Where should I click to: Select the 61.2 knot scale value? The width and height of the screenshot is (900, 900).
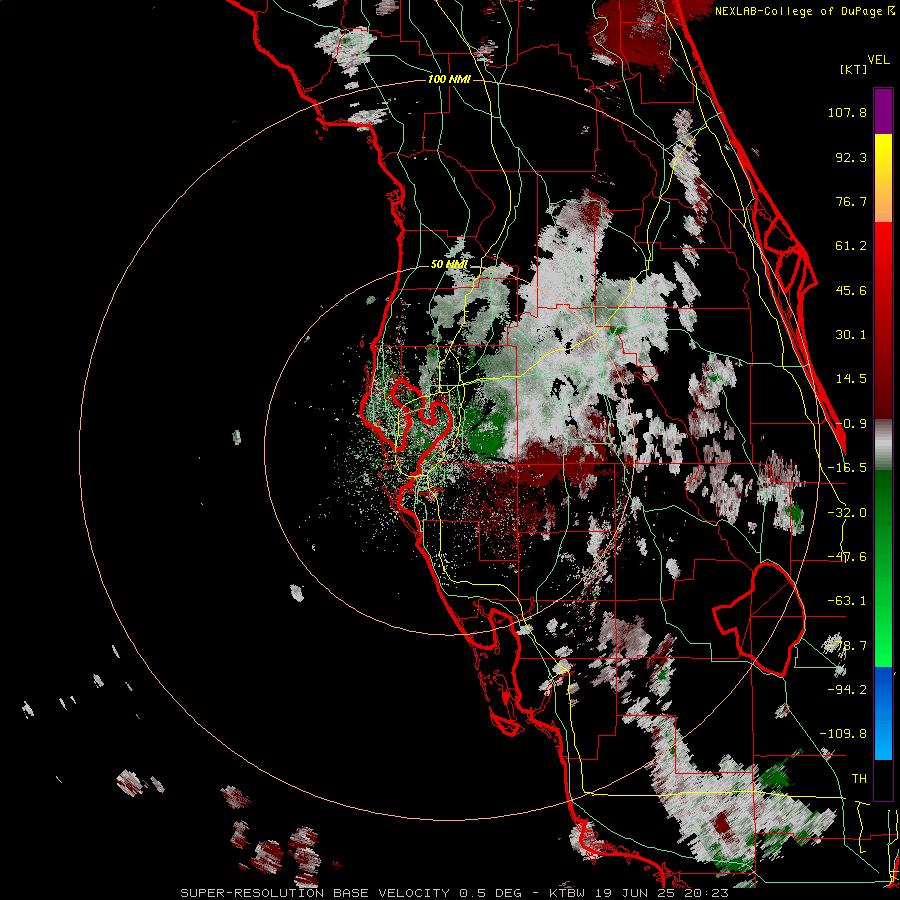click(851, 246)
